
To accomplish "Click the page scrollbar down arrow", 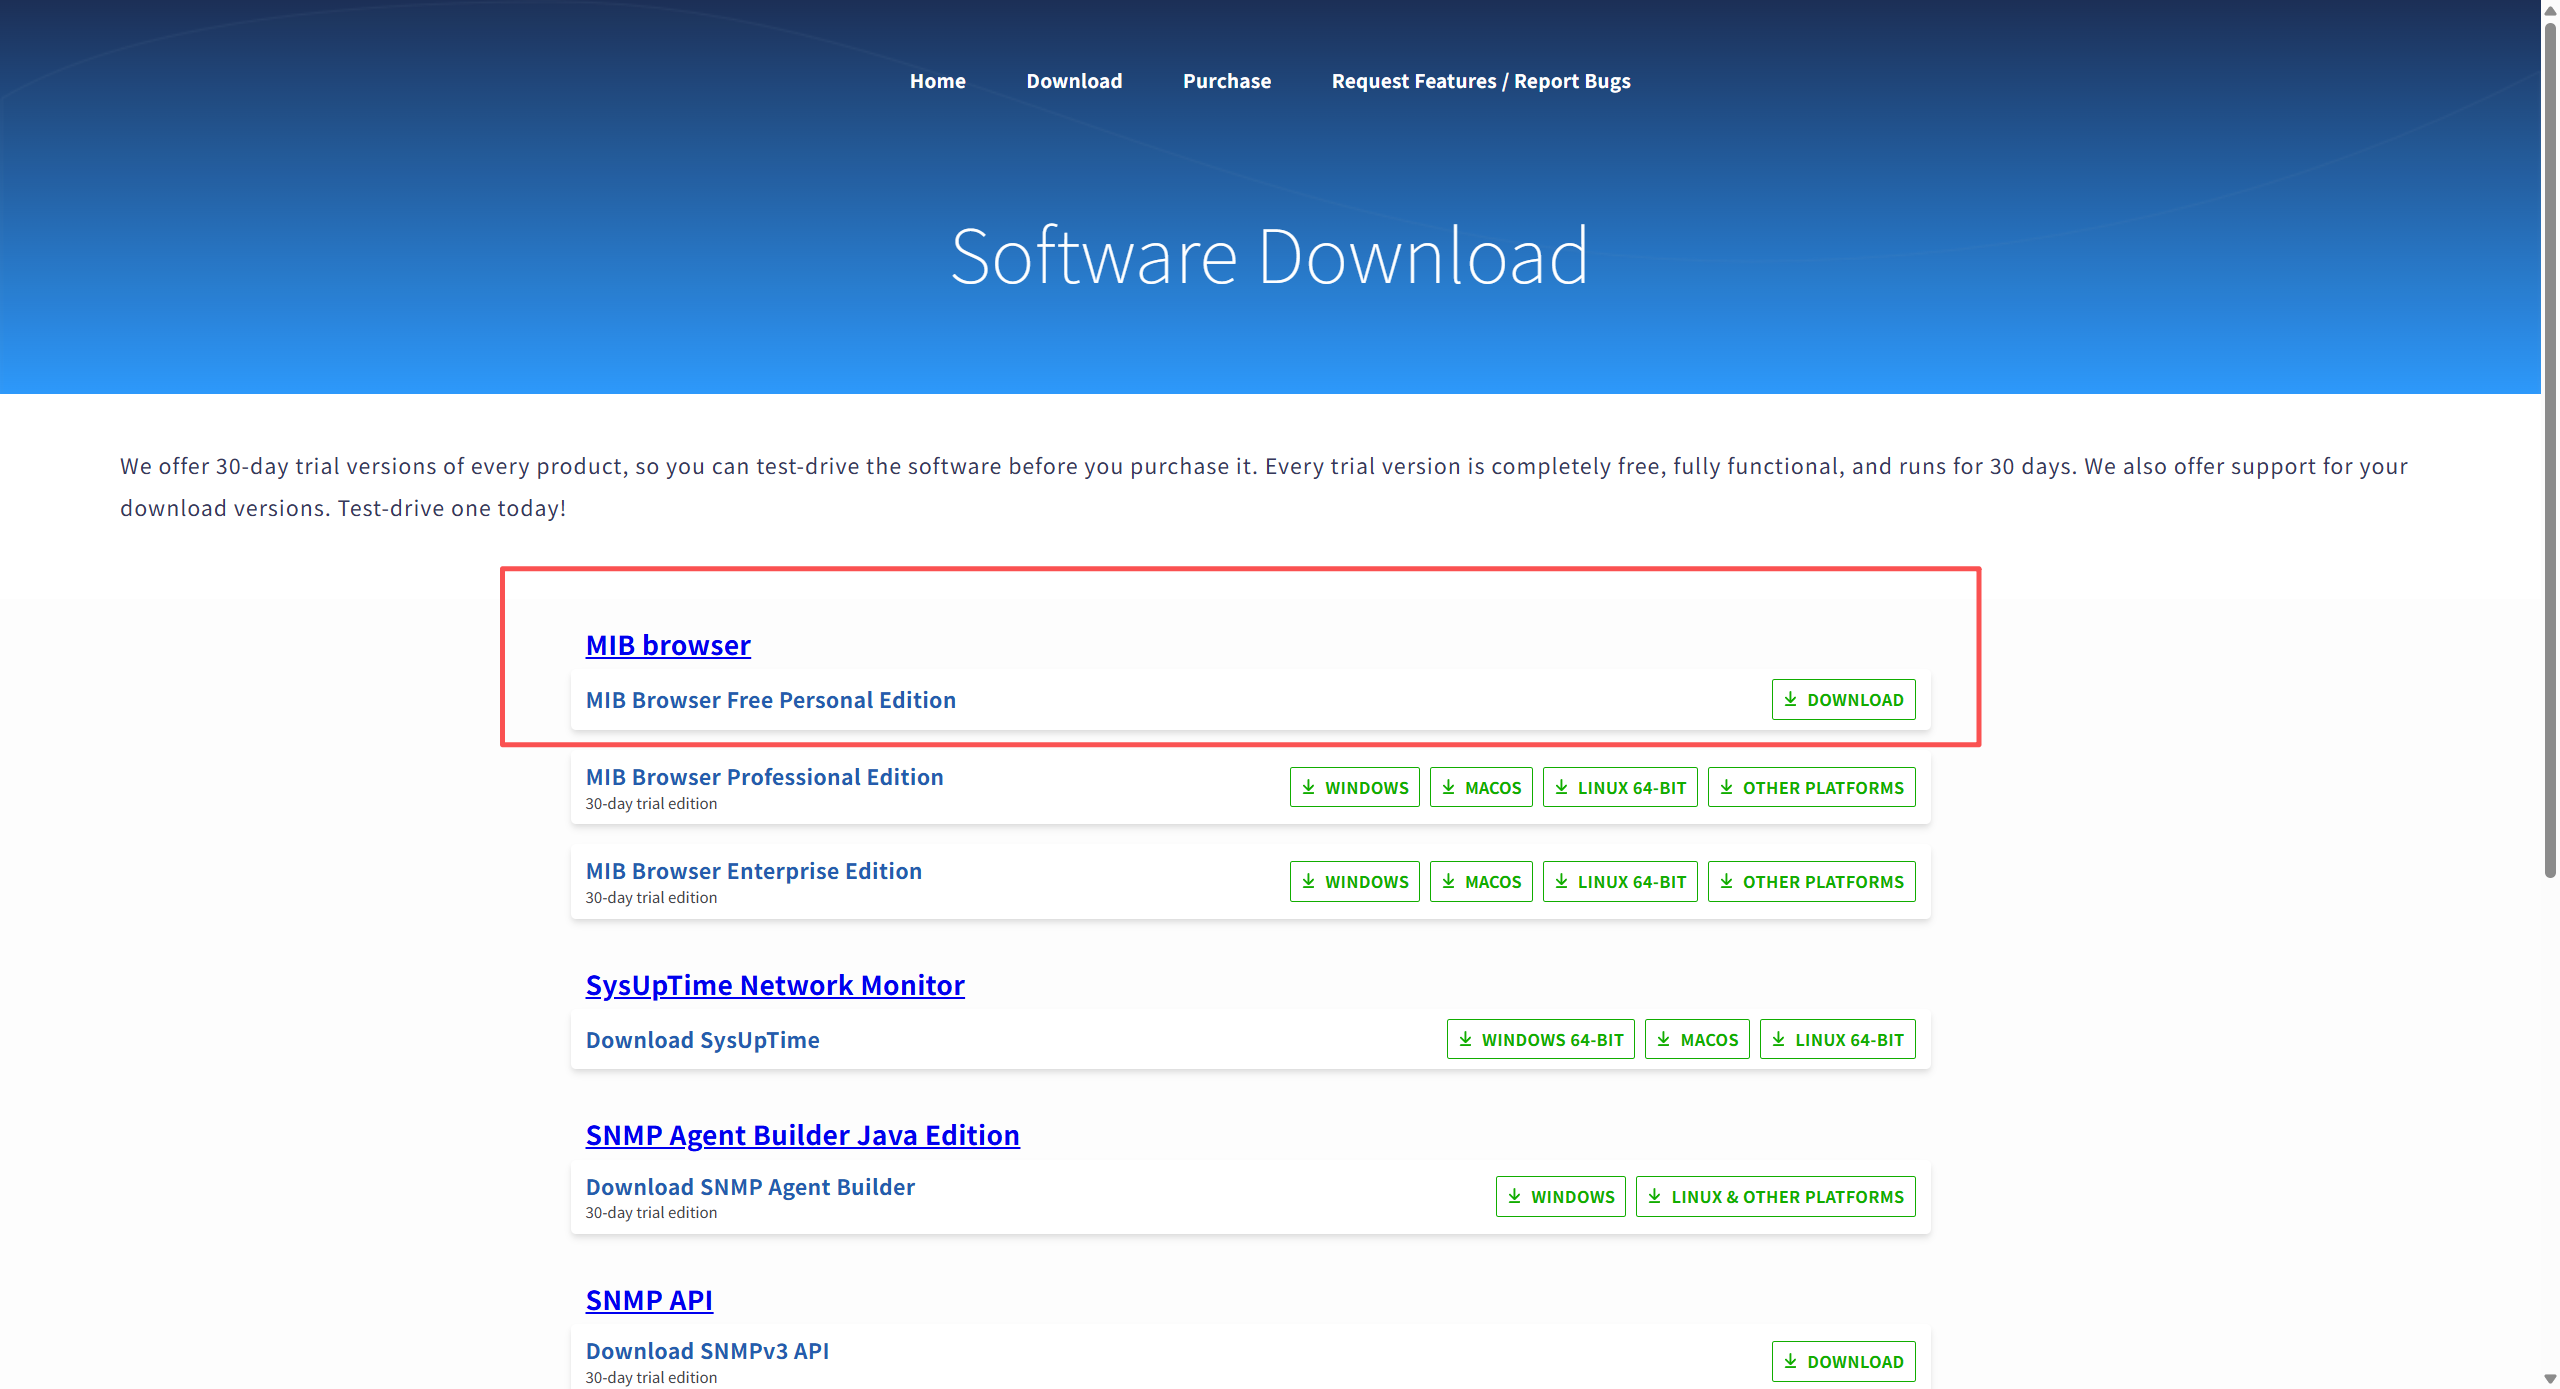I will (x=2549, y=1379).
